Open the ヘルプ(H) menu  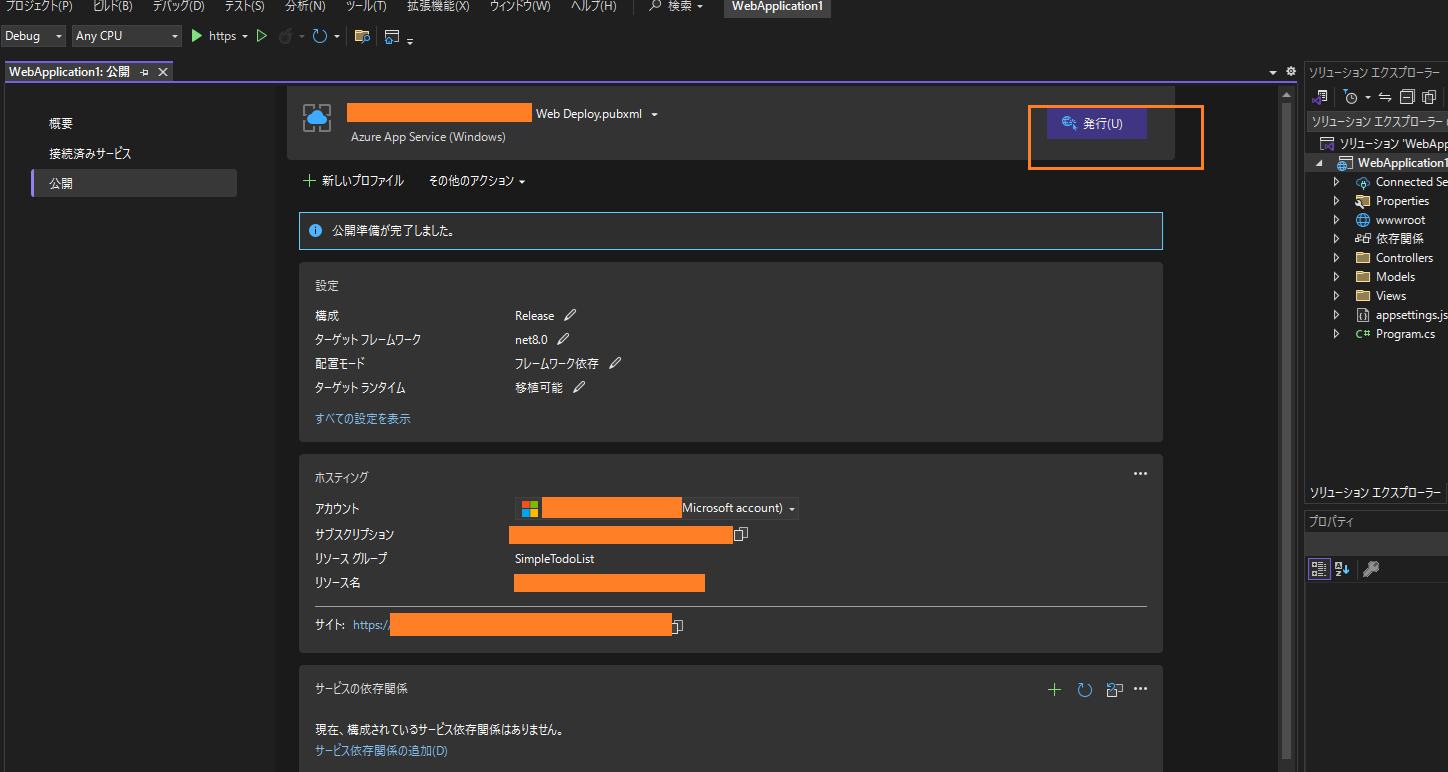pos(593,6)
